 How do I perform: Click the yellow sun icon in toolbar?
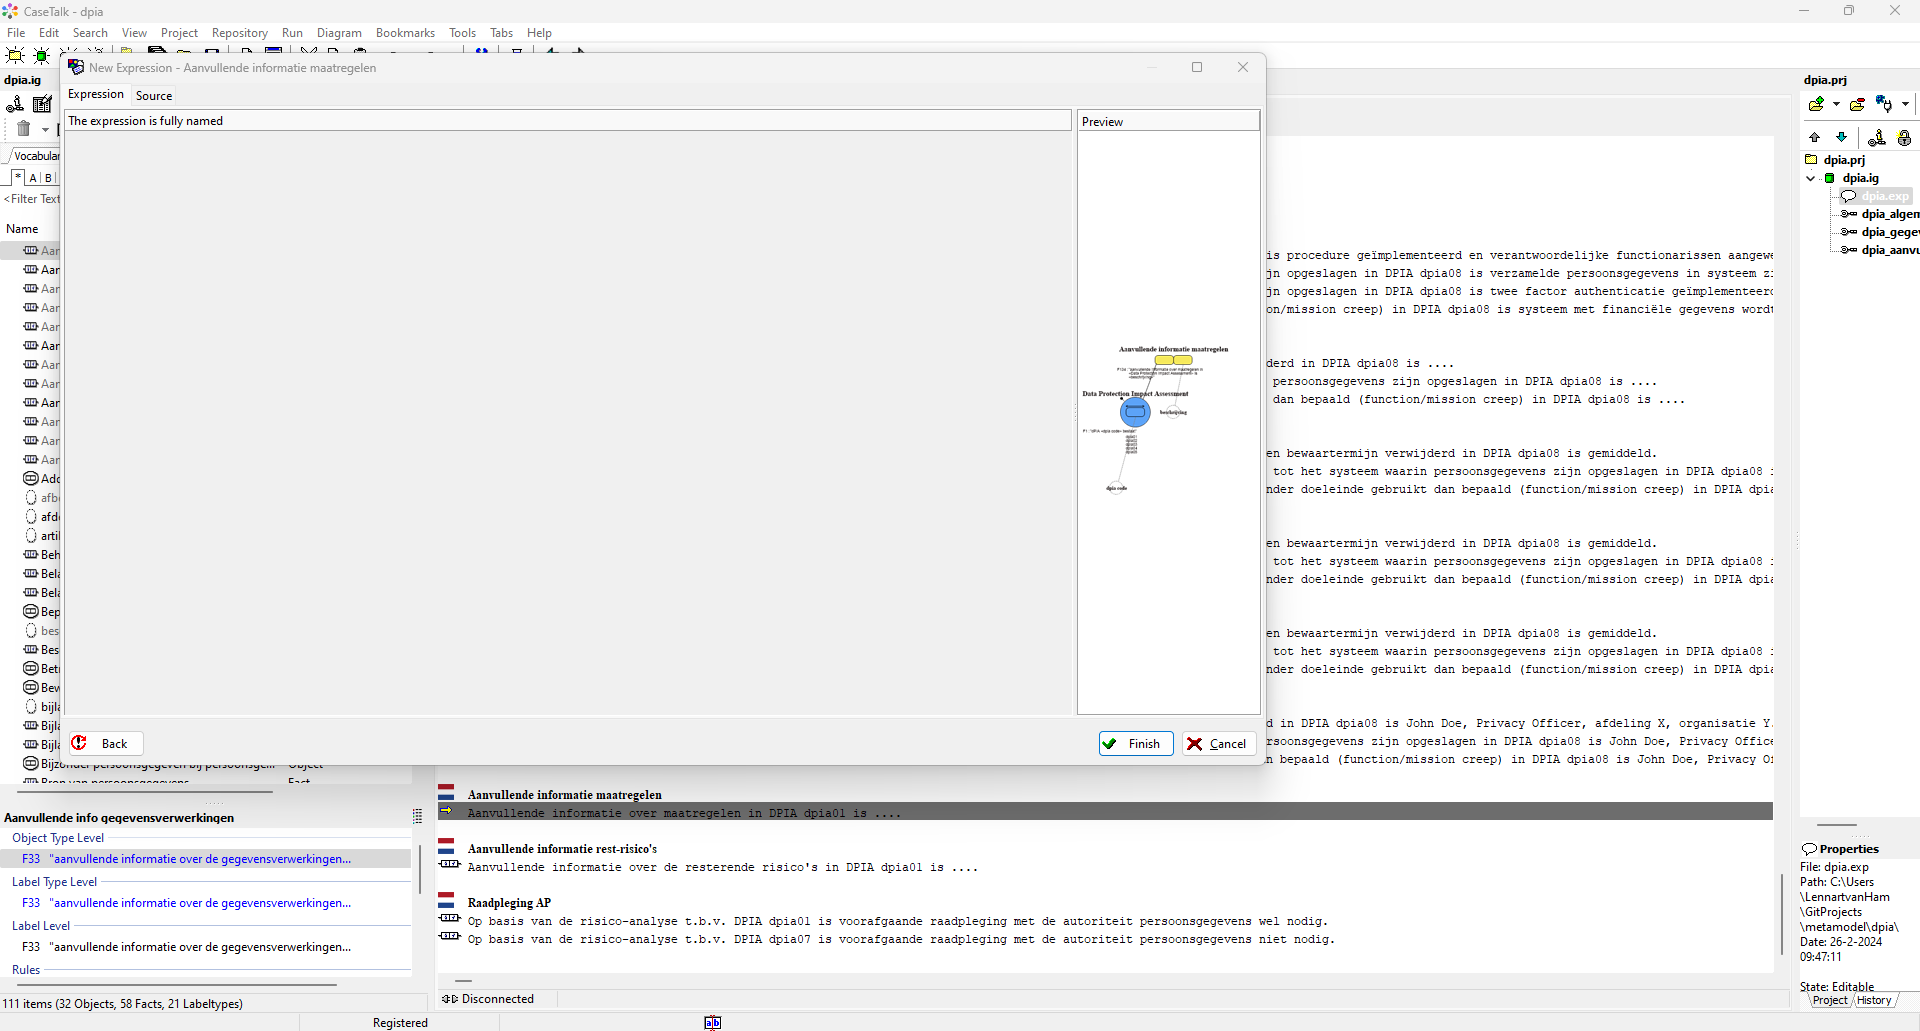pos(15,56)
